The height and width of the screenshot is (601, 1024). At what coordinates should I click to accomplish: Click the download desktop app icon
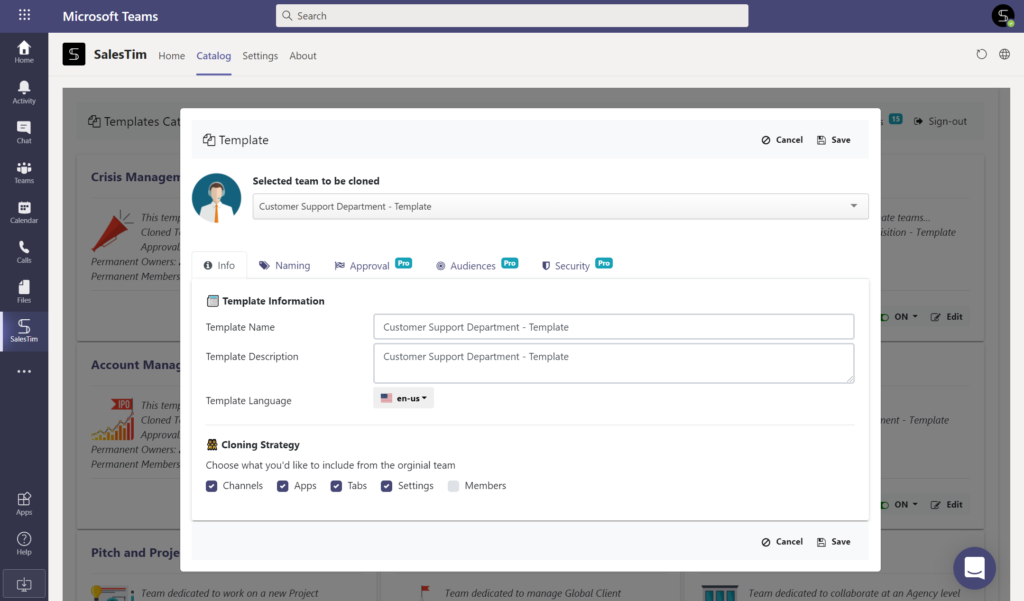[x=24, y=585]
